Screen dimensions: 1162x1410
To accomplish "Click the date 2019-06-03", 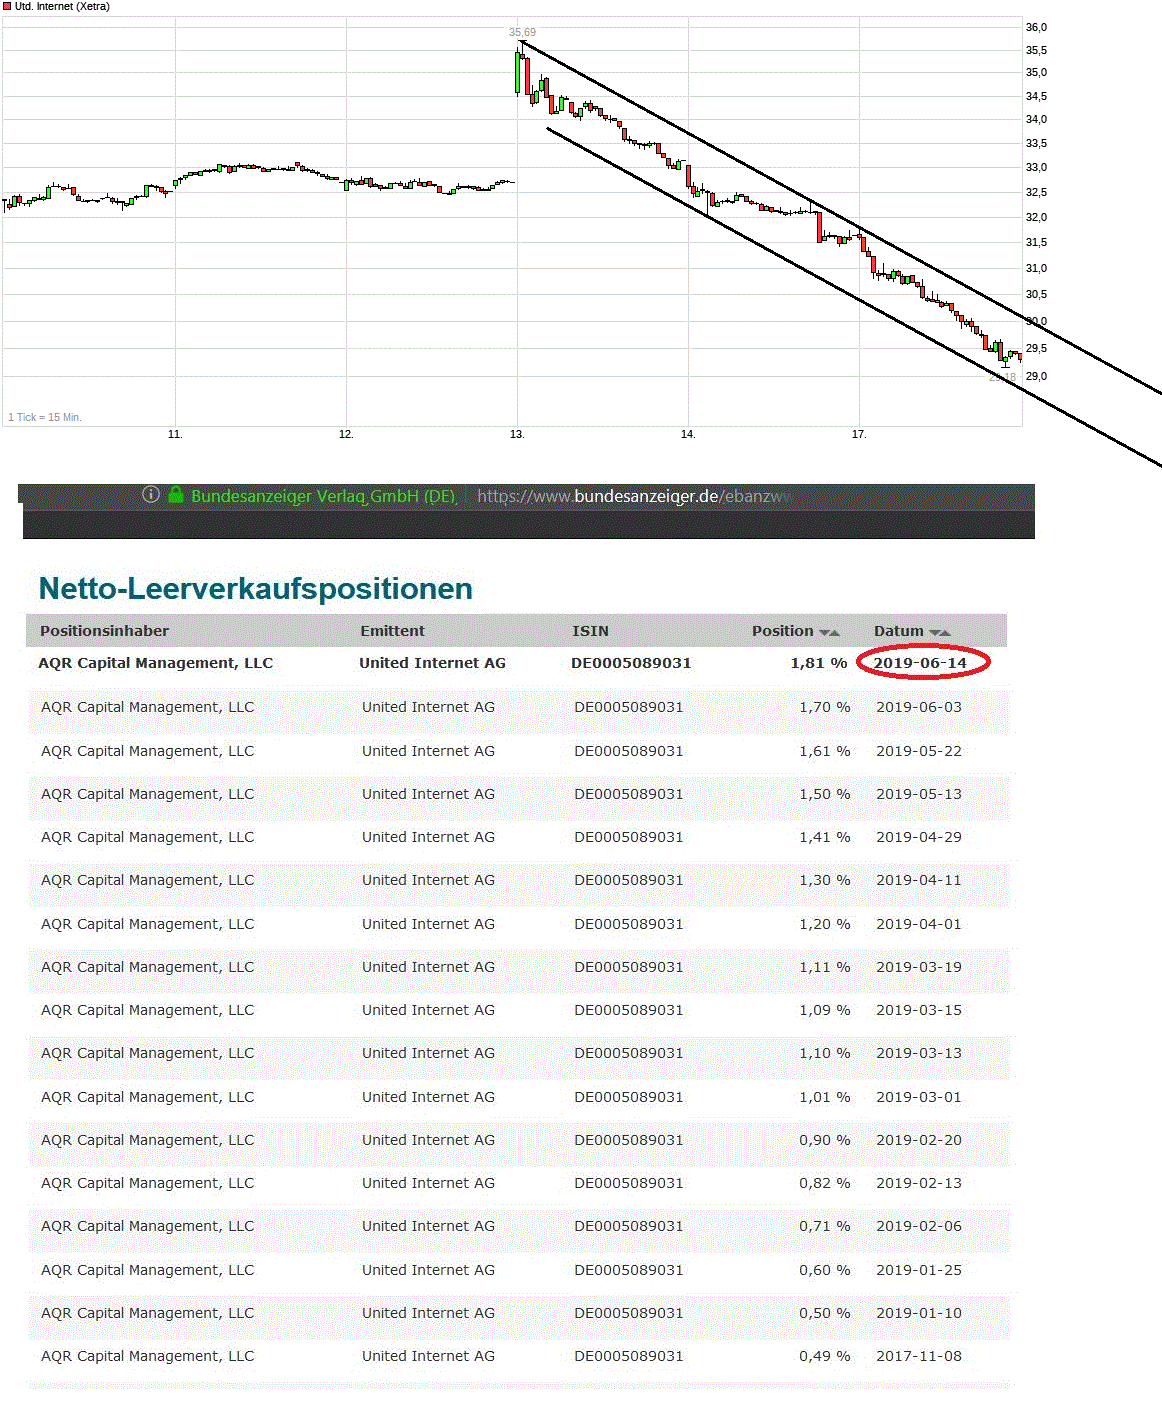I will point(919,707).
